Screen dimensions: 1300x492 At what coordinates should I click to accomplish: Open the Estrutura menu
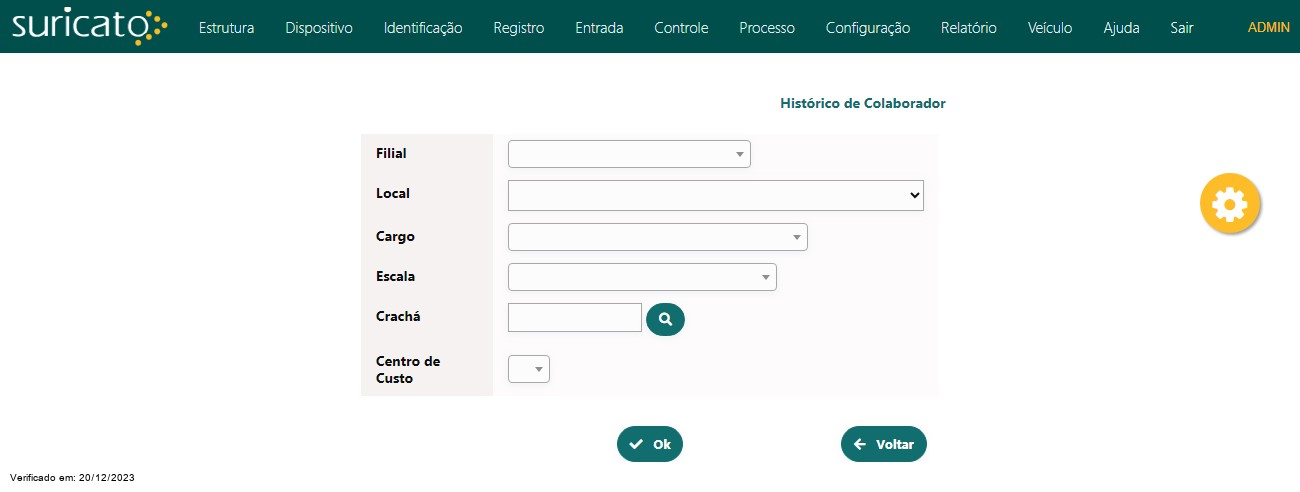click(226, 28)
